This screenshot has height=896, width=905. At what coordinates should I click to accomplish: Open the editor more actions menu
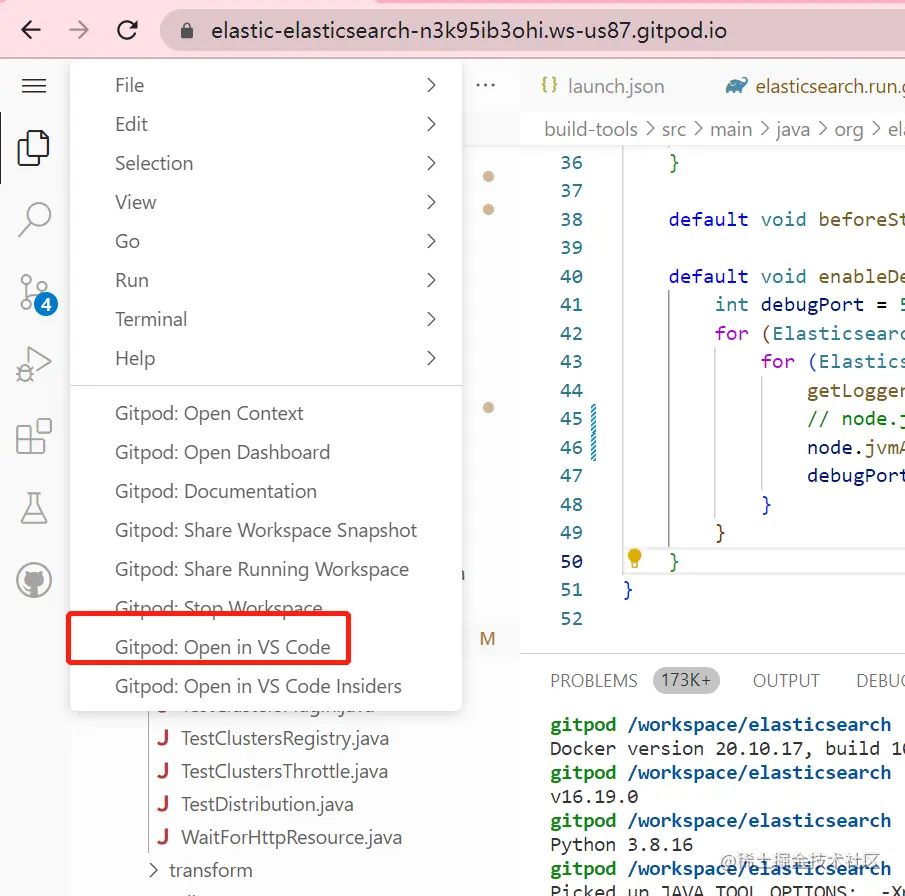pyautogui.click(x=489, y=86)
